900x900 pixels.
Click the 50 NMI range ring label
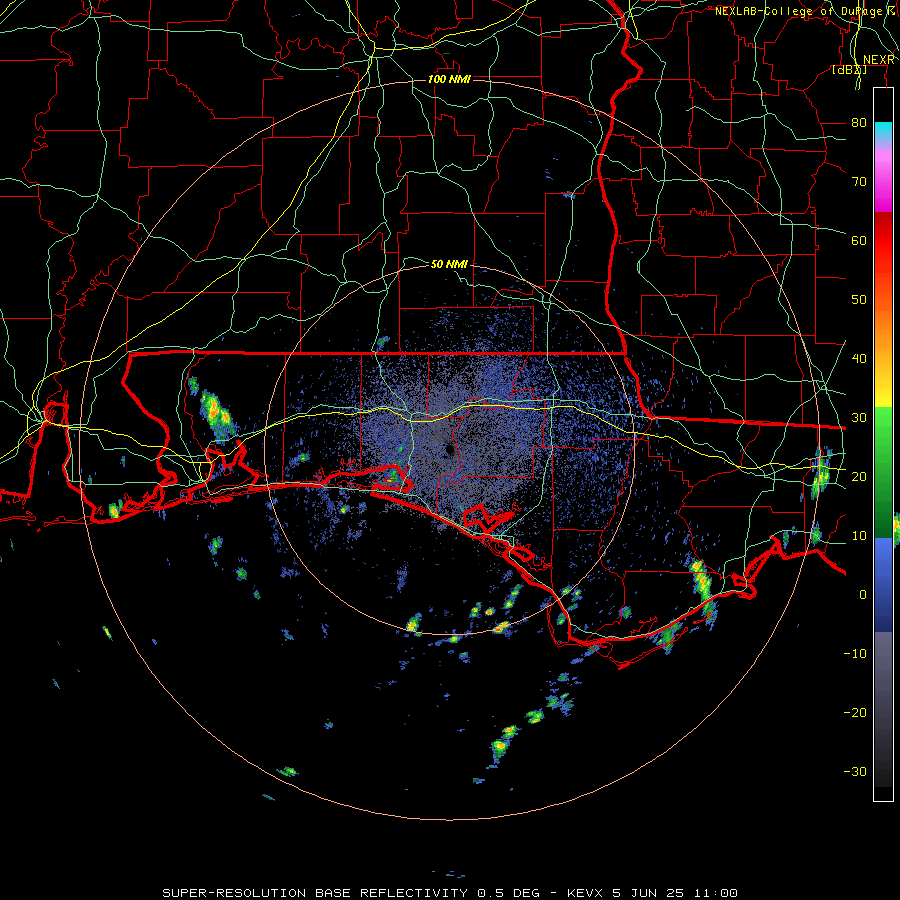point(449,264)
